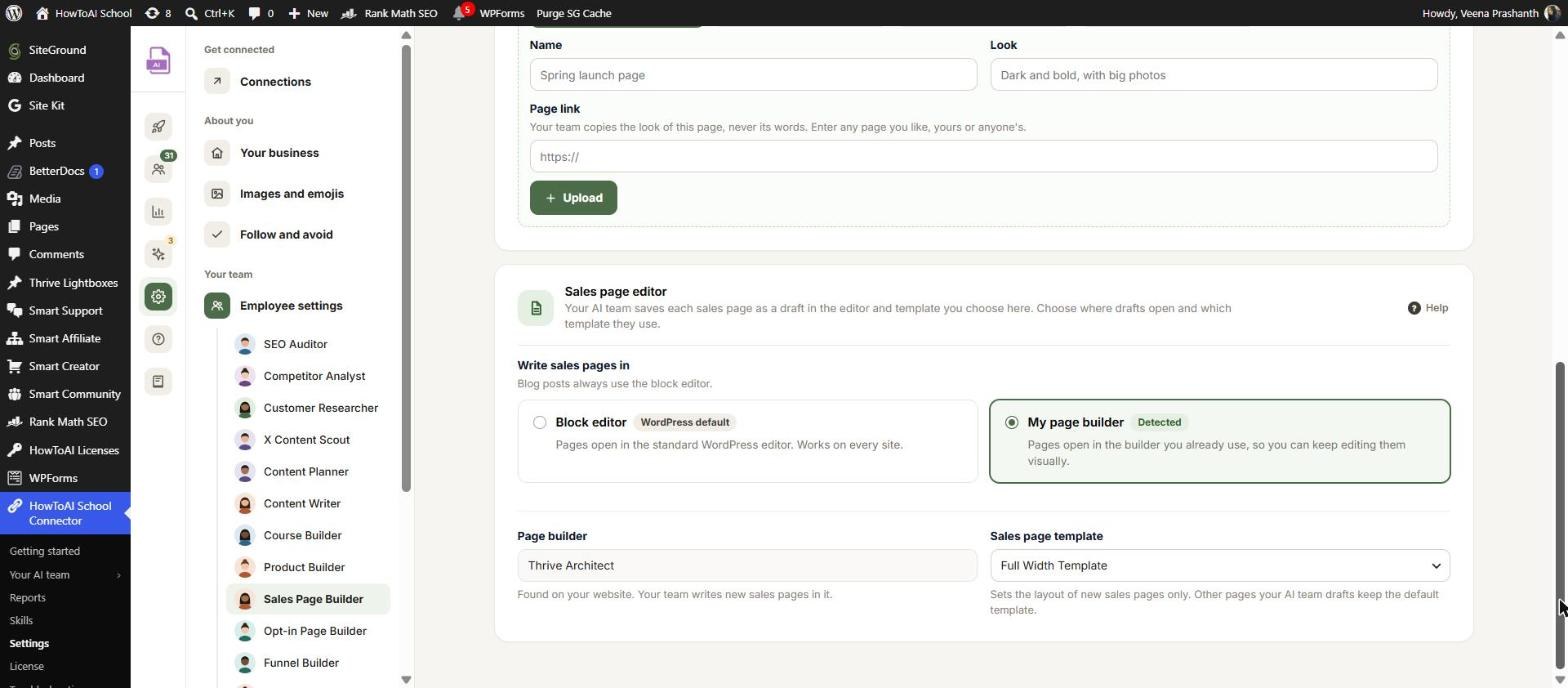Click the Page link URL field
Viewport: 1568px width, 688px height.
[983, 157]
